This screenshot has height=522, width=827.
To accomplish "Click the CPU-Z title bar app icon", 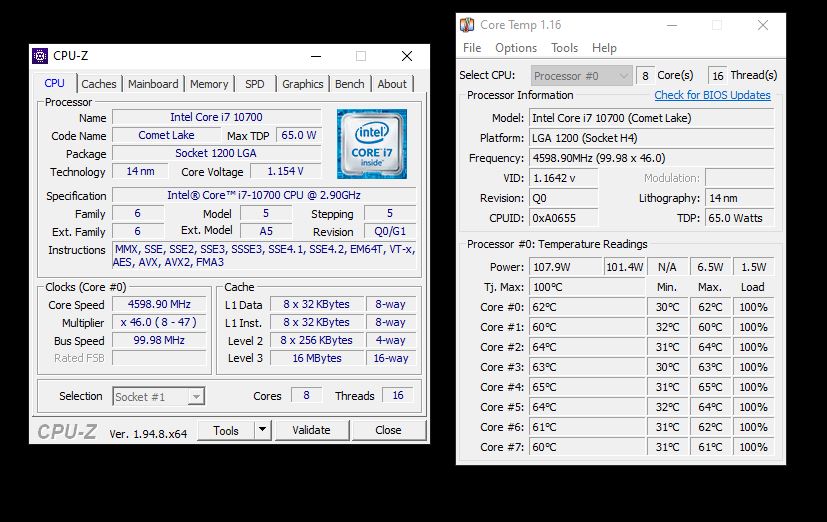I will point(40,56).
